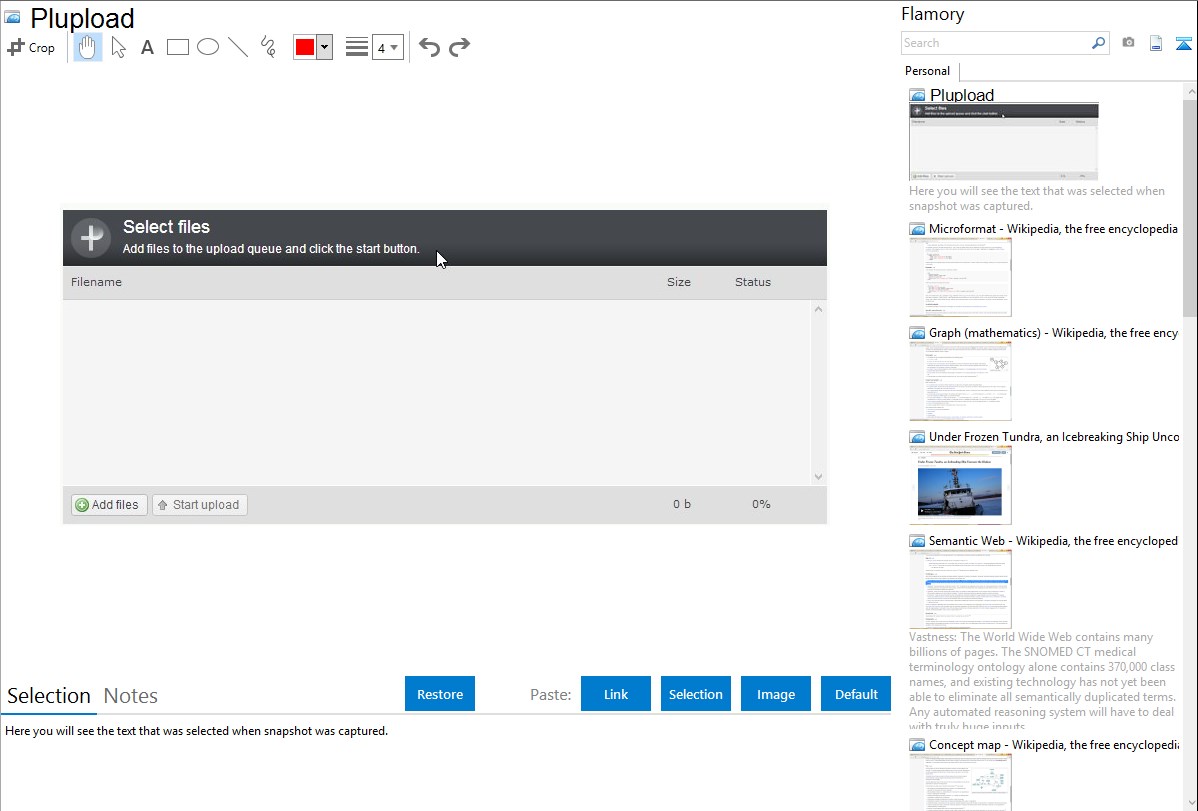
Task: Click the Semantic Web title text
Action: point(1053,540)
